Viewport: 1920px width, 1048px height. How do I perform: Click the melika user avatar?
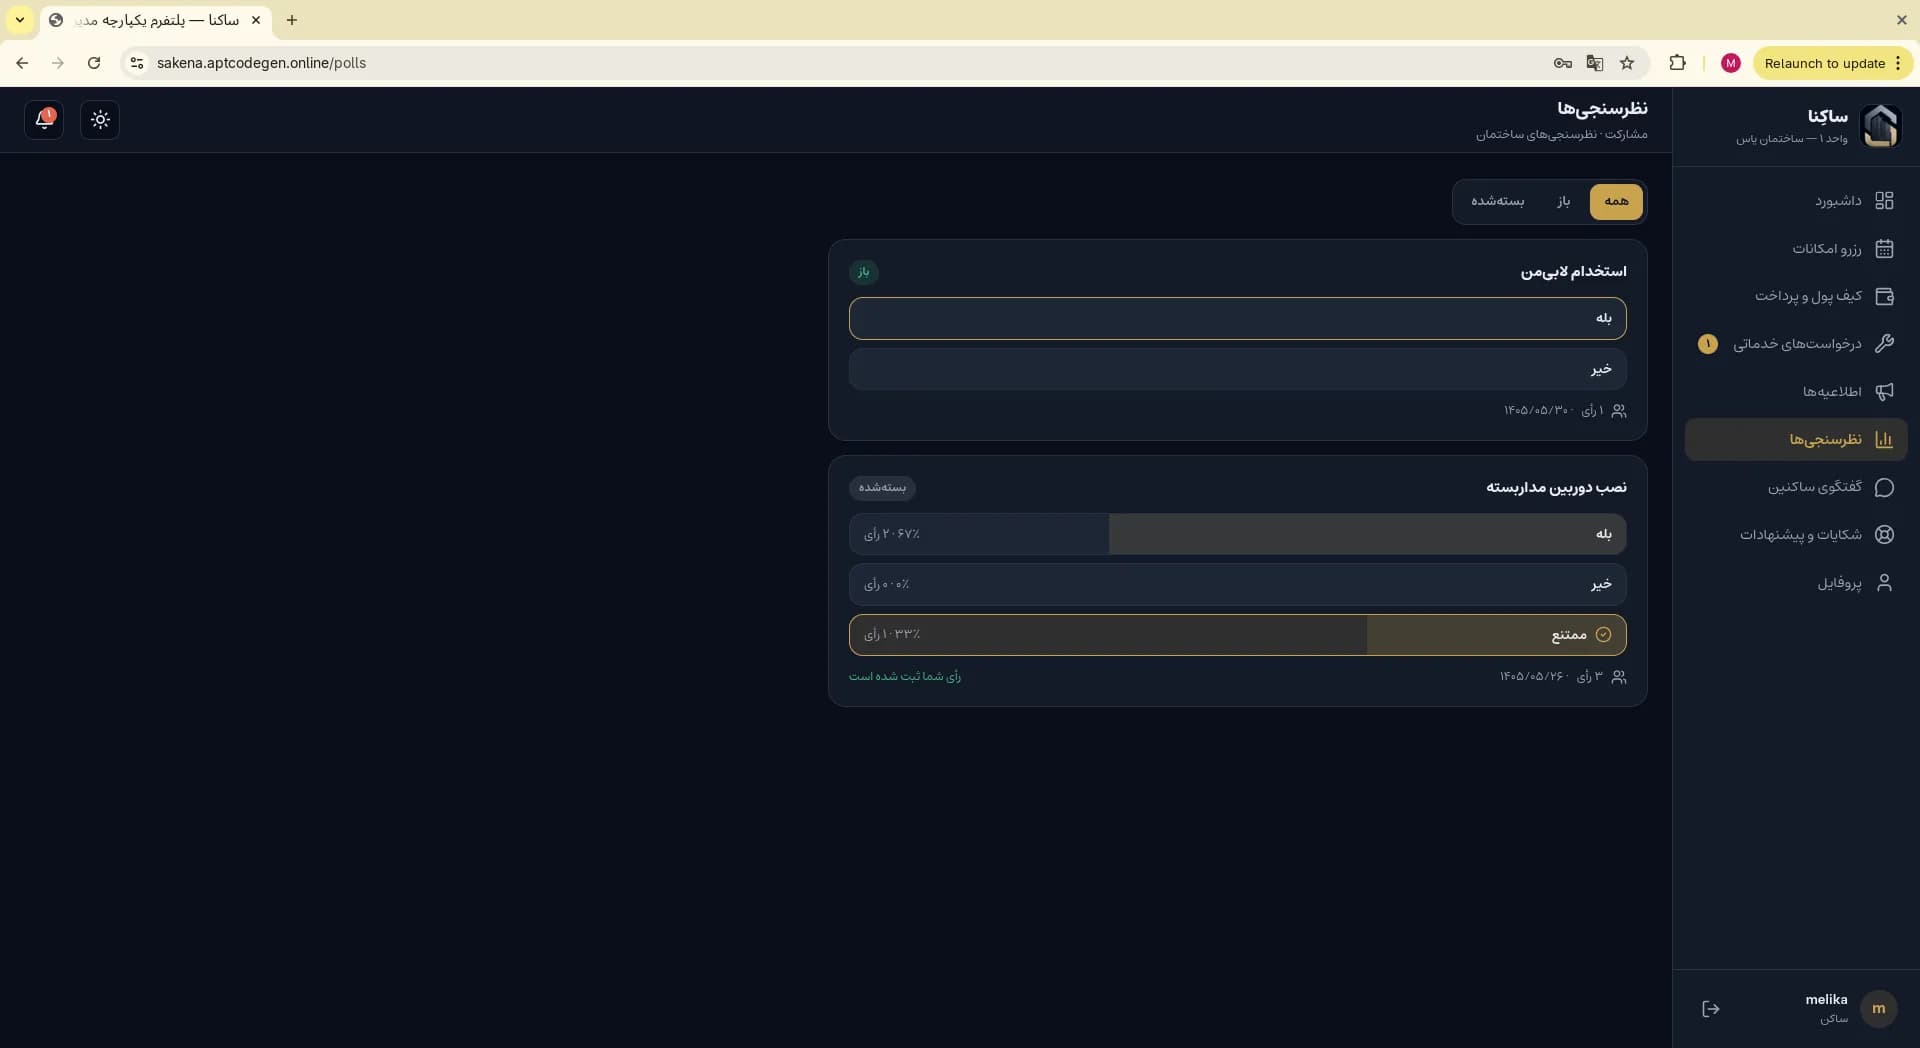tap(1878, 1009)
